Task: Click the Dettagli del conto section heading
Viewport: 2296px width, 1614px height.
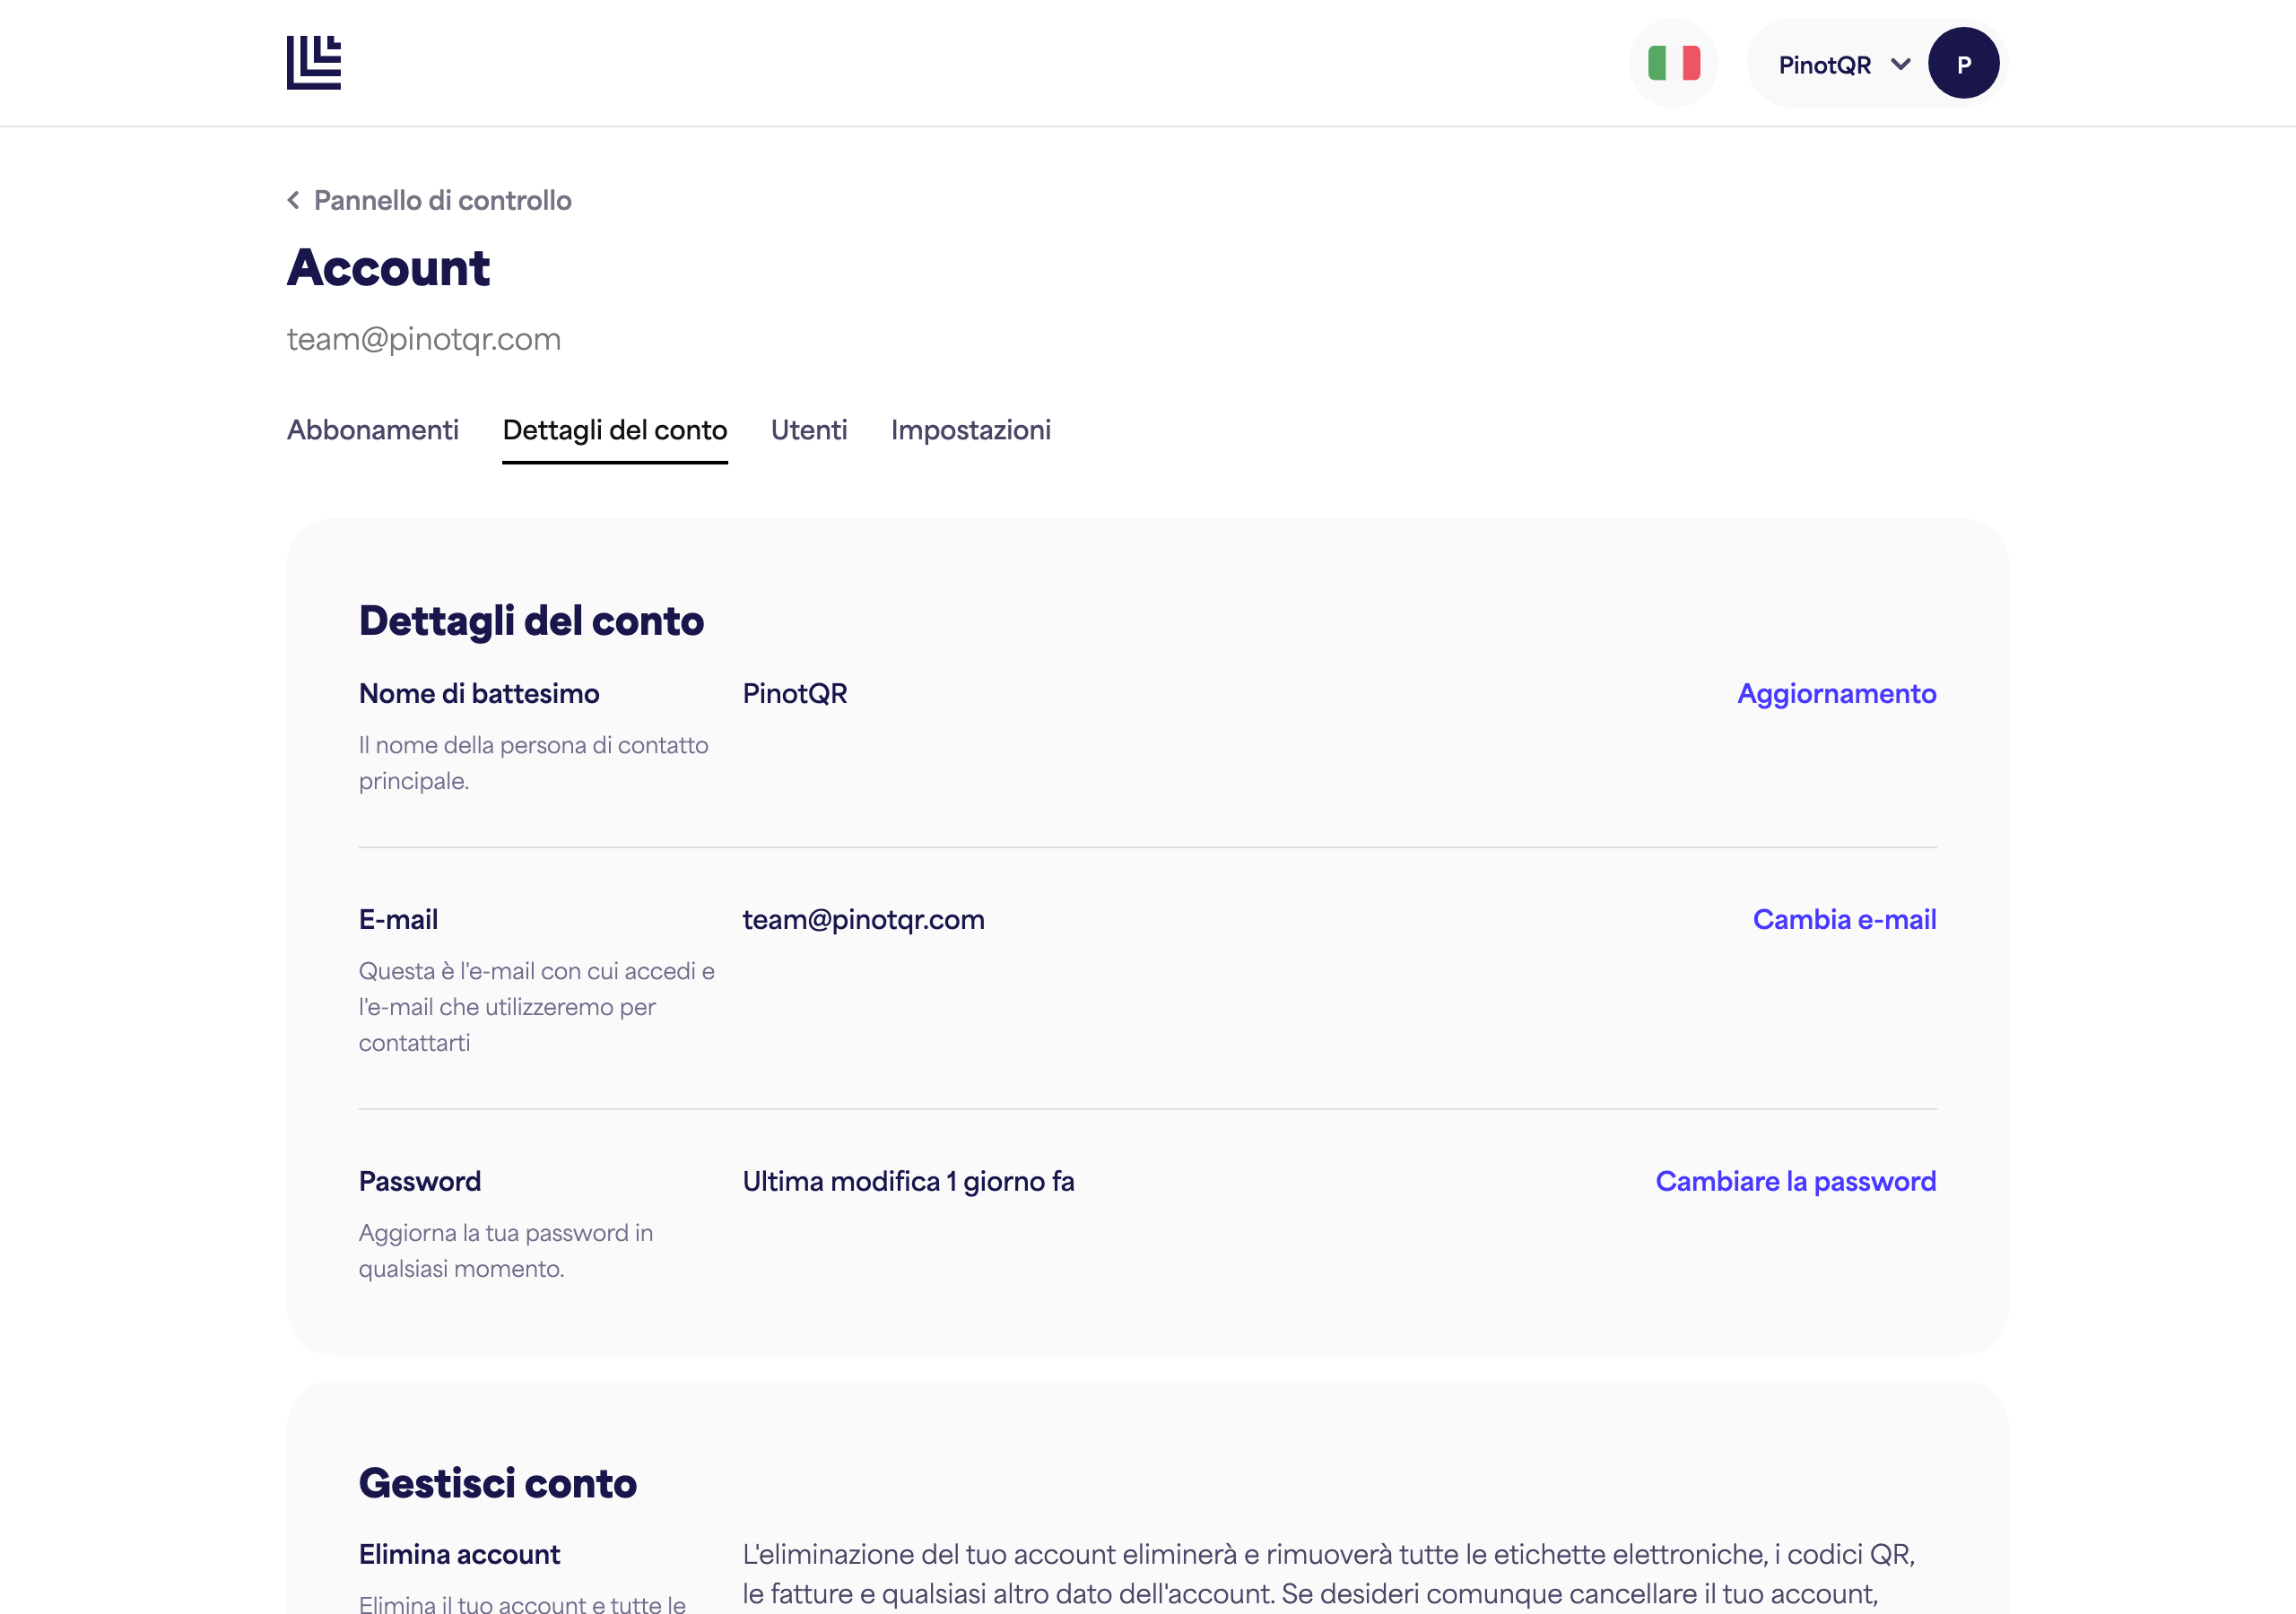Action: tap(531, 620)
